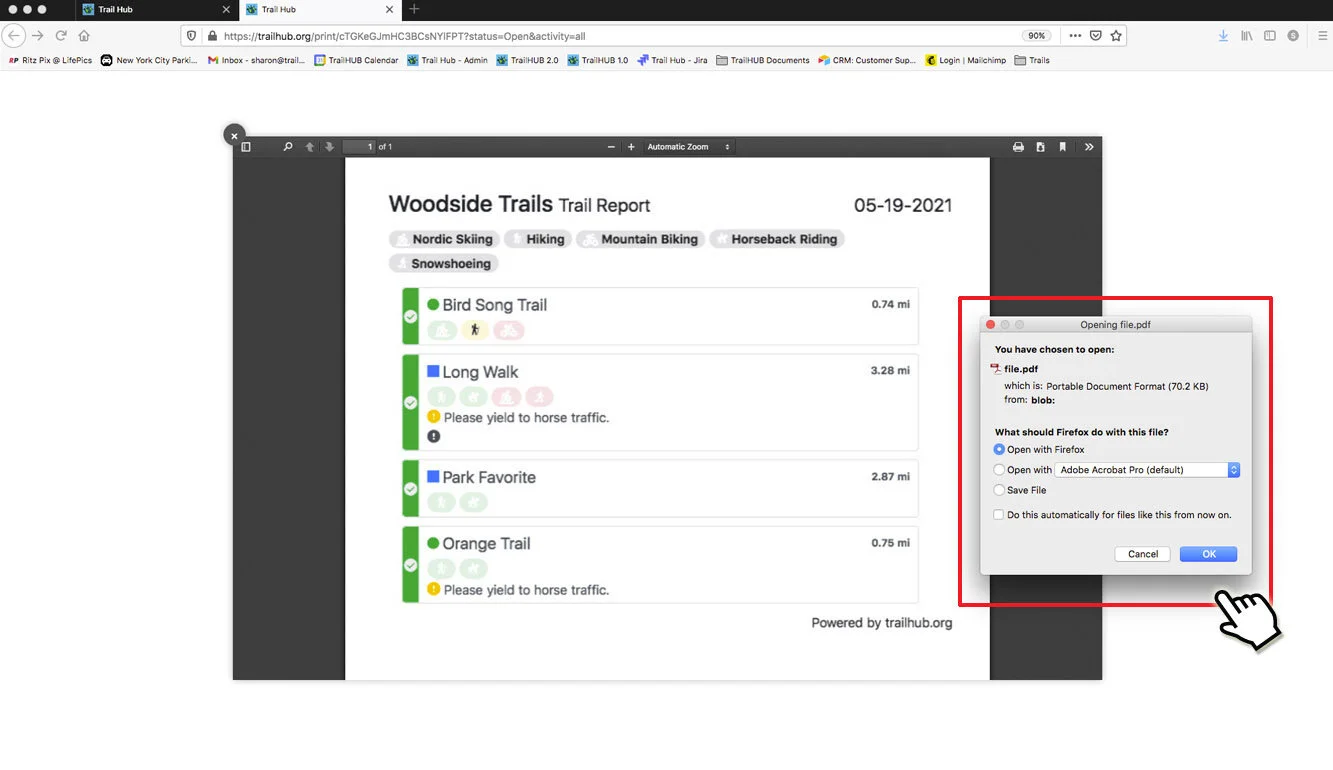Go to the previous PDF page

coord(310,147)
